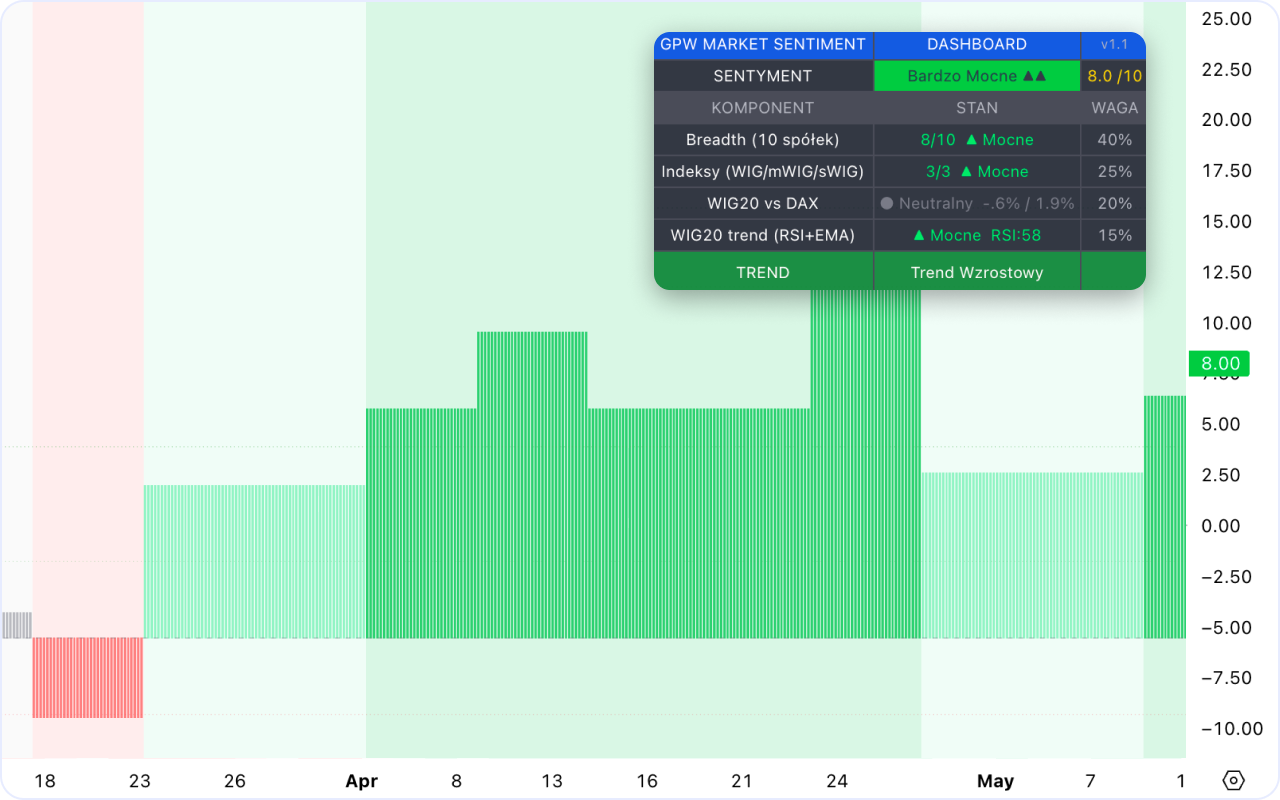Click the 0.00 level on price scale
1280x800 pixels.
point(1226,526)
